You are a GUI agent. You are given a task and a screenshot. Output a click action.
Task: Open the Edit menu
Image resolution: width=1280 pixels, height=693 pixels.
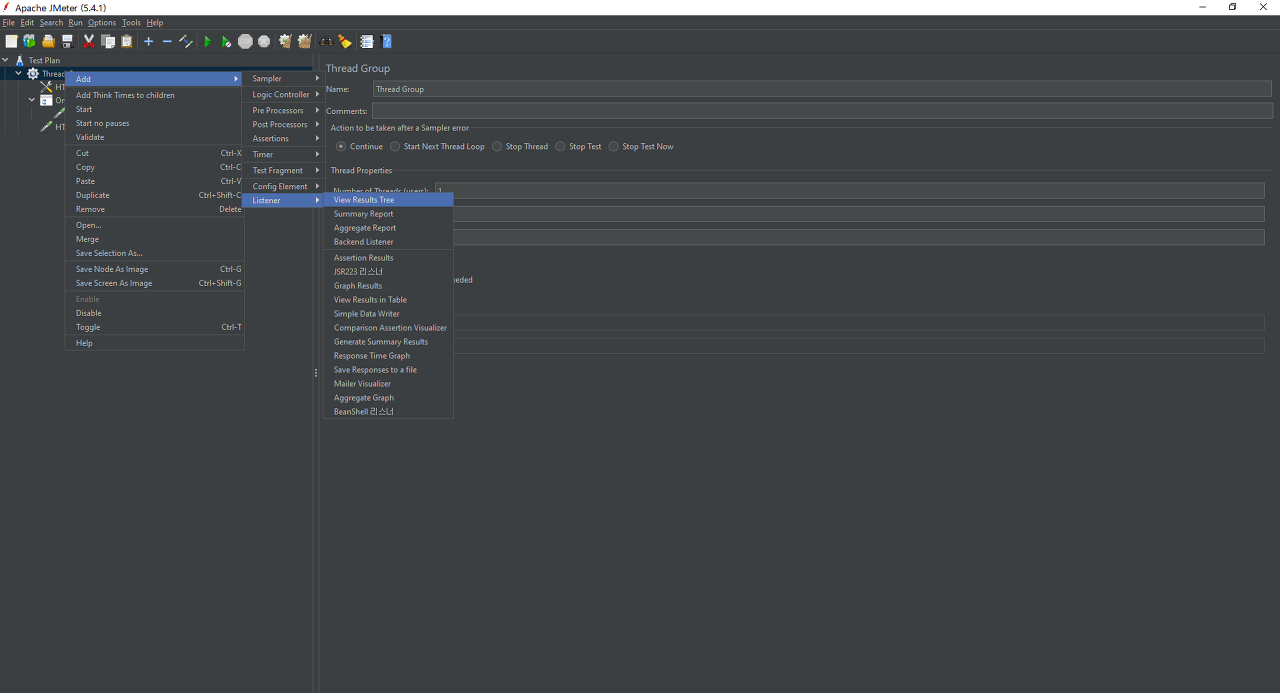click(27, 22)
